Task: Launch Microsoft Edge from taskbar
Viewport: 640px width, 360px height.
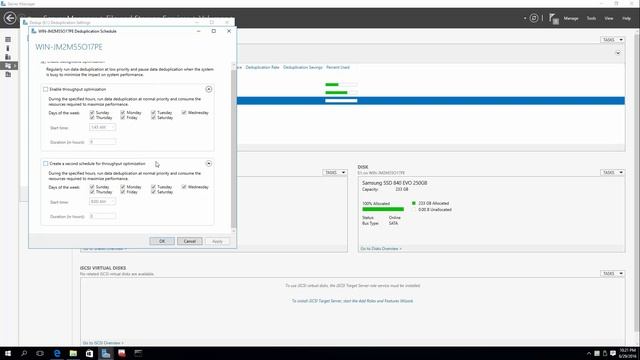Action: (57, 353)
